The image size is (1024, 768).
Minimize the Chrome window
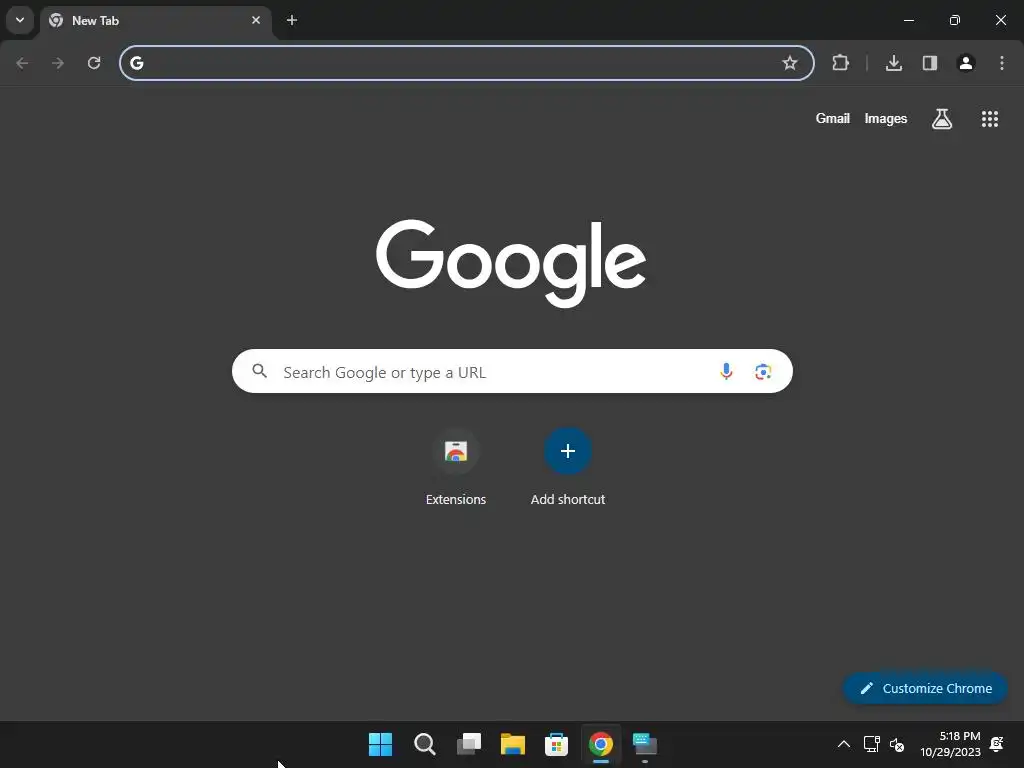tap(908, 20)
